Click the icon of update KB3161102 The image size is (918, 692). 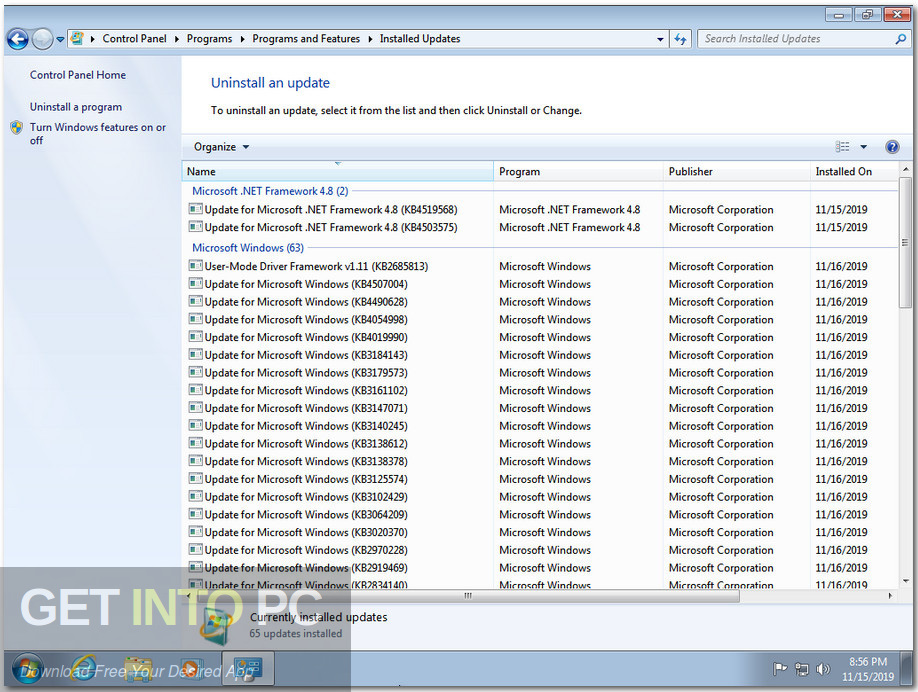click(196, 390)
